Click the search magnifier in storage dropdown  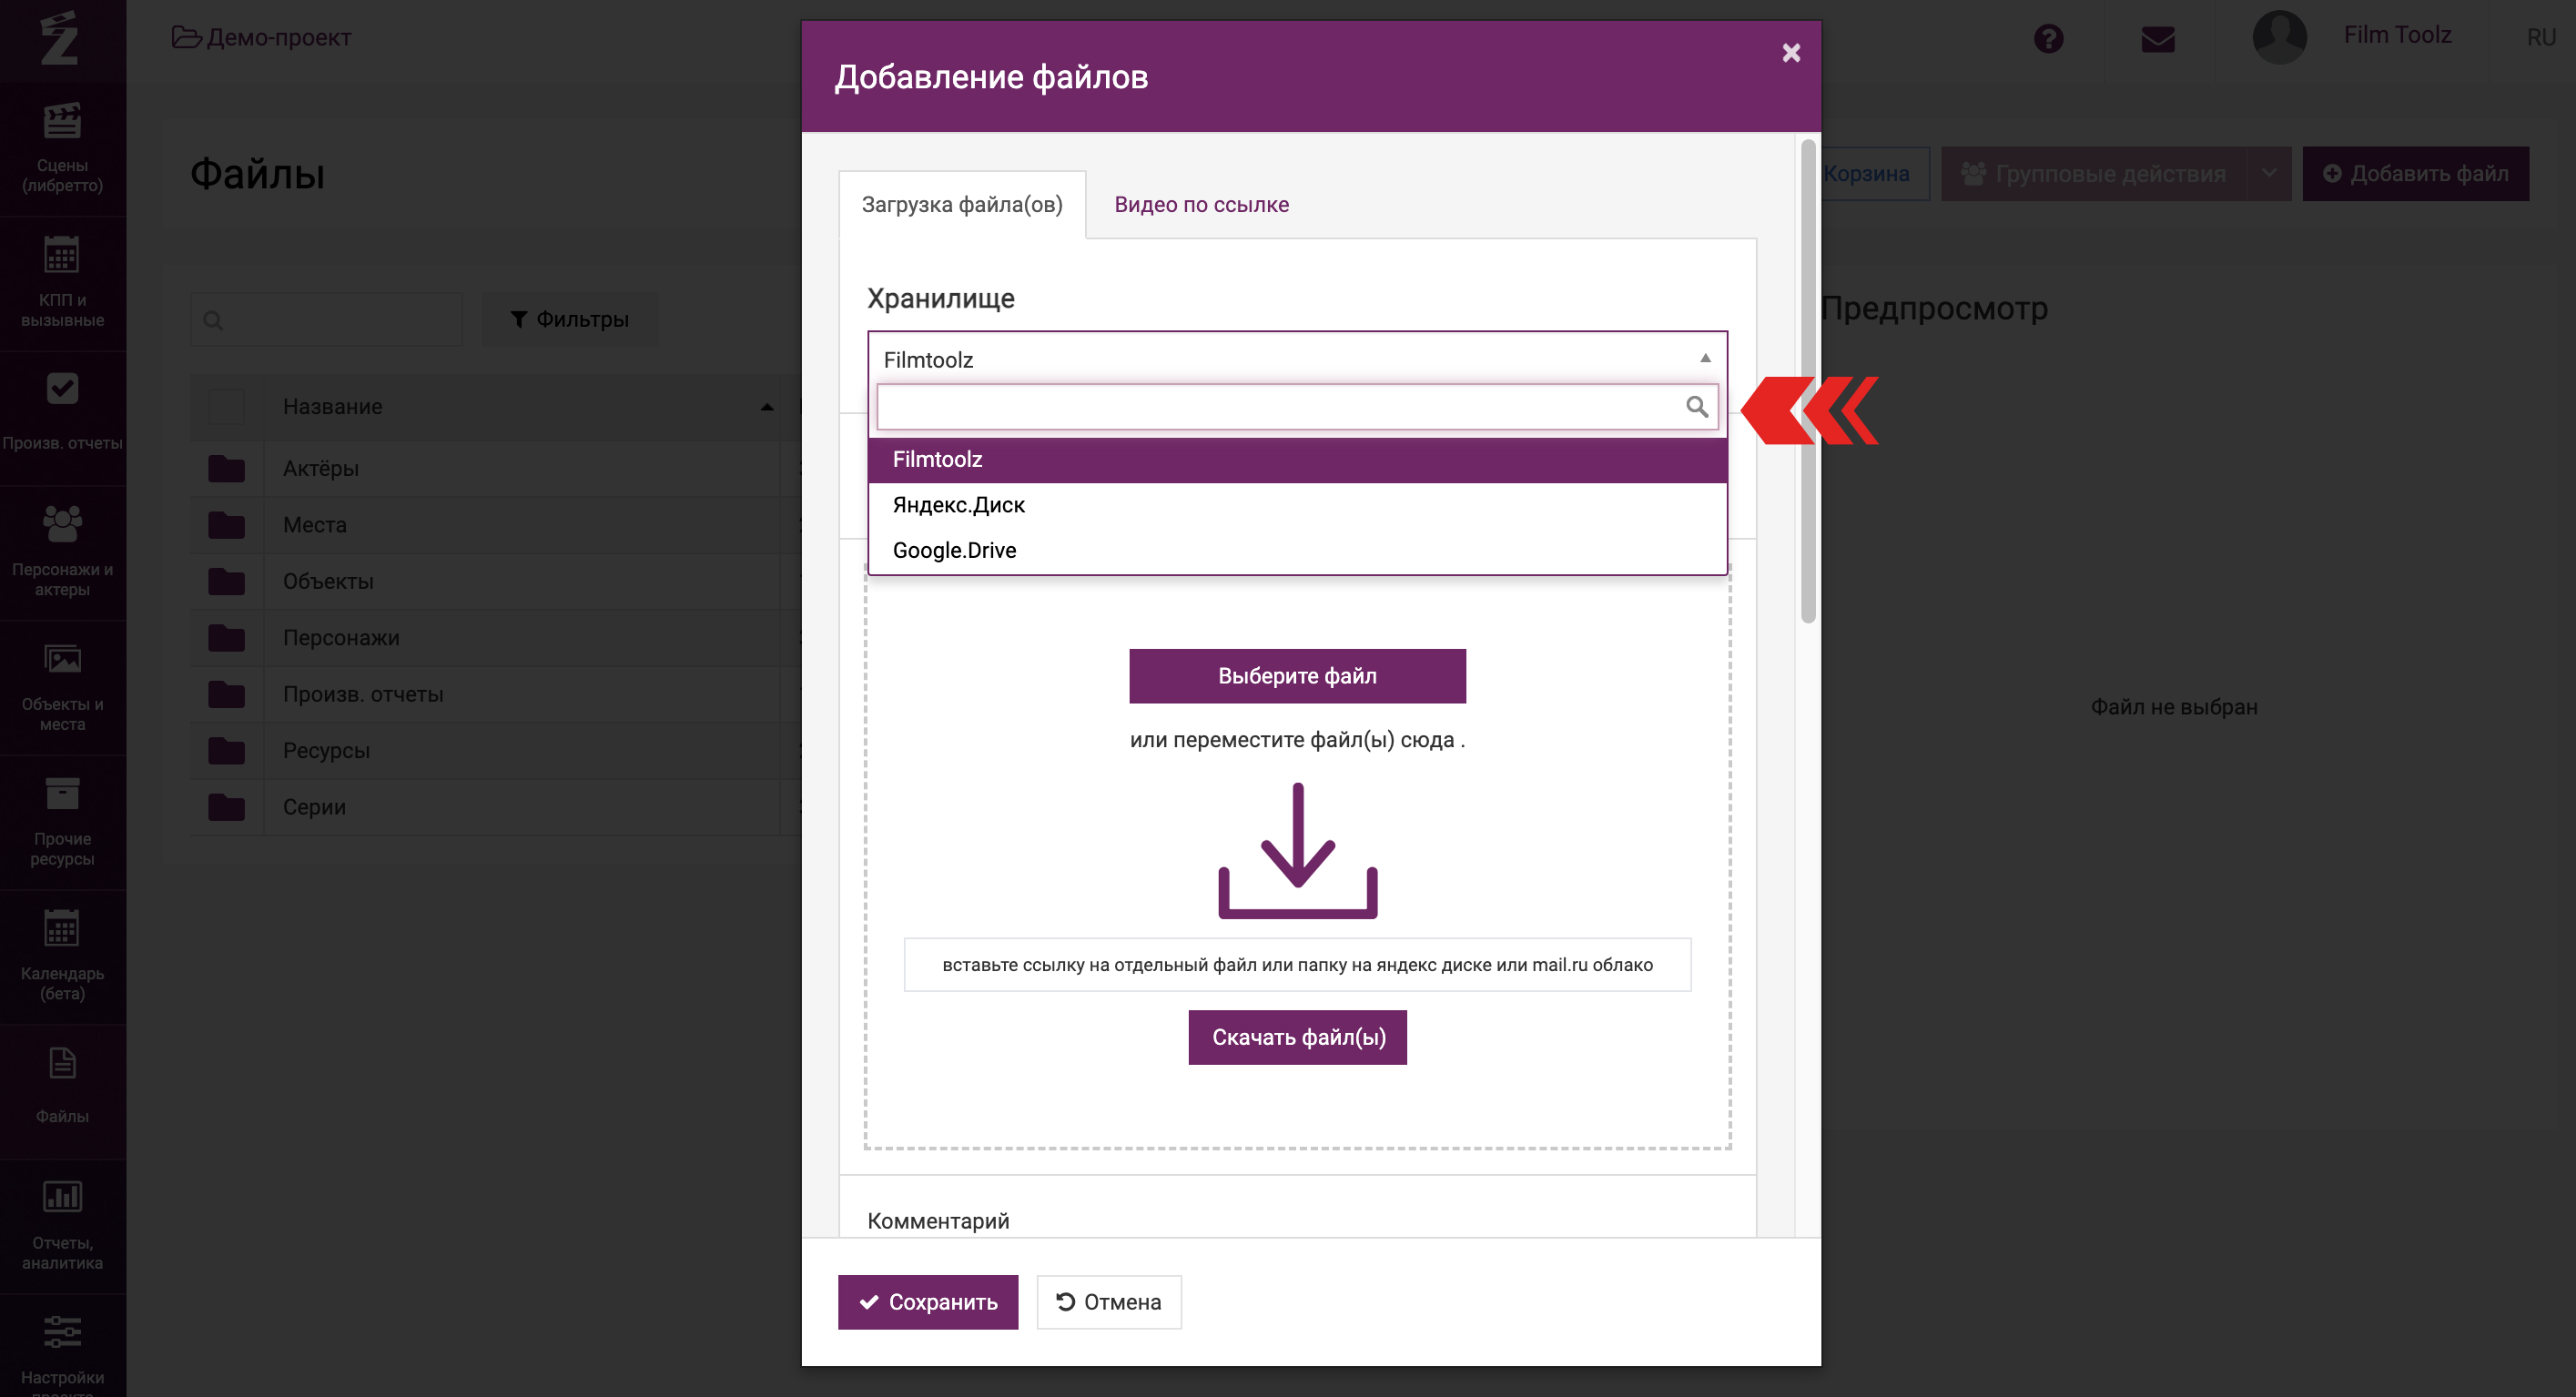pos(1696,406)
